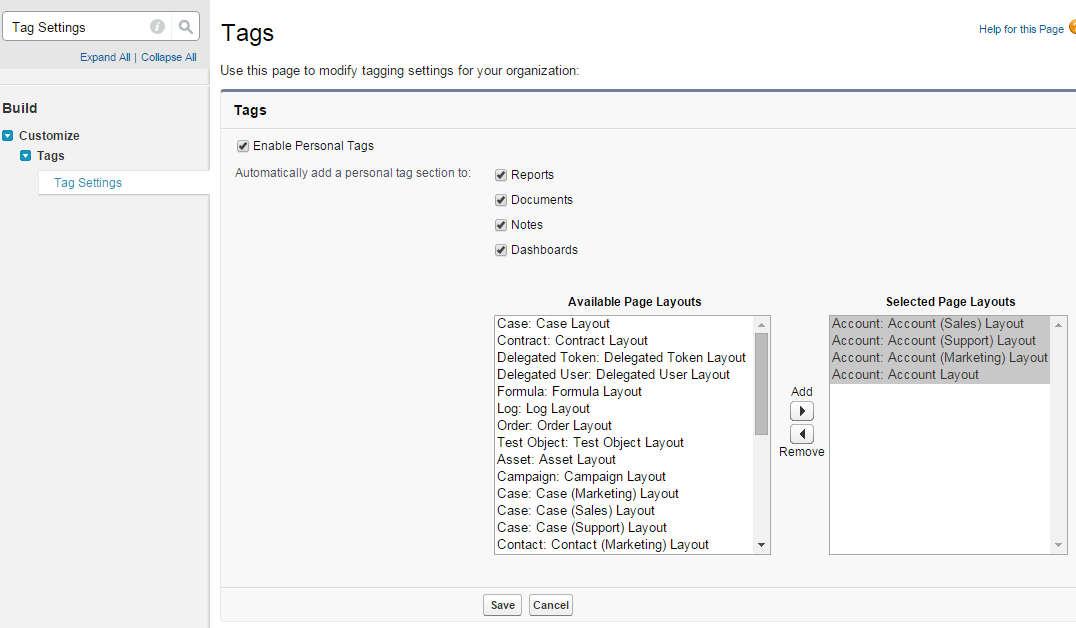Click the search magnifier icon
The height and width of the screenshot is (628, 1076).
186,27
